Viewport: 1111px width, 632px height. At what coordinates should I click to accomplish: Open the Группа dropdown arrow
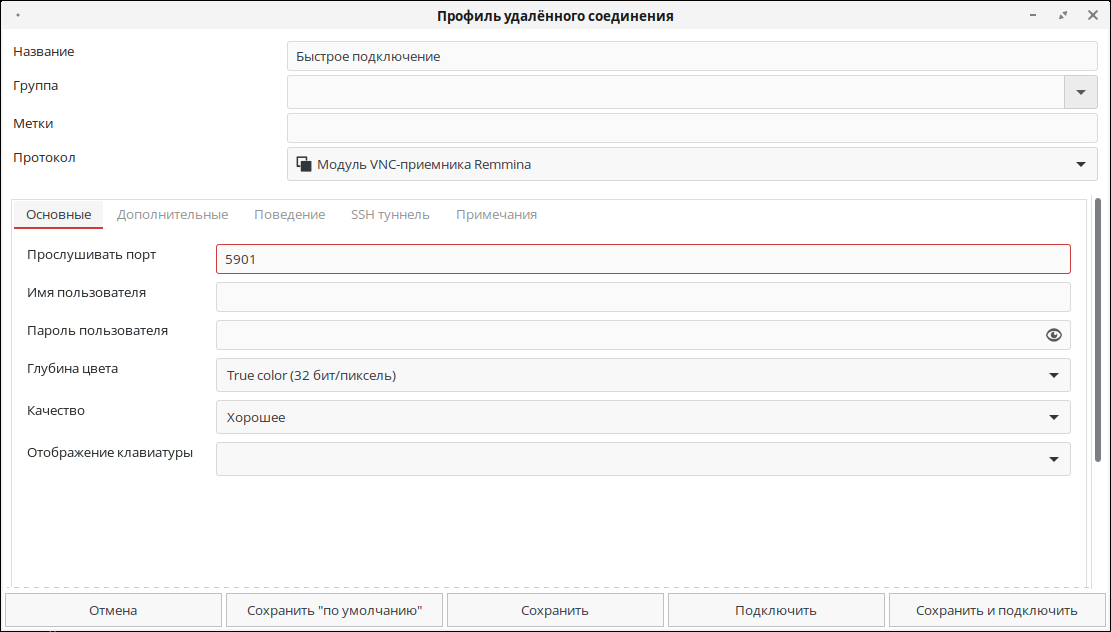pyautogui.click(x=1080, y=92)
